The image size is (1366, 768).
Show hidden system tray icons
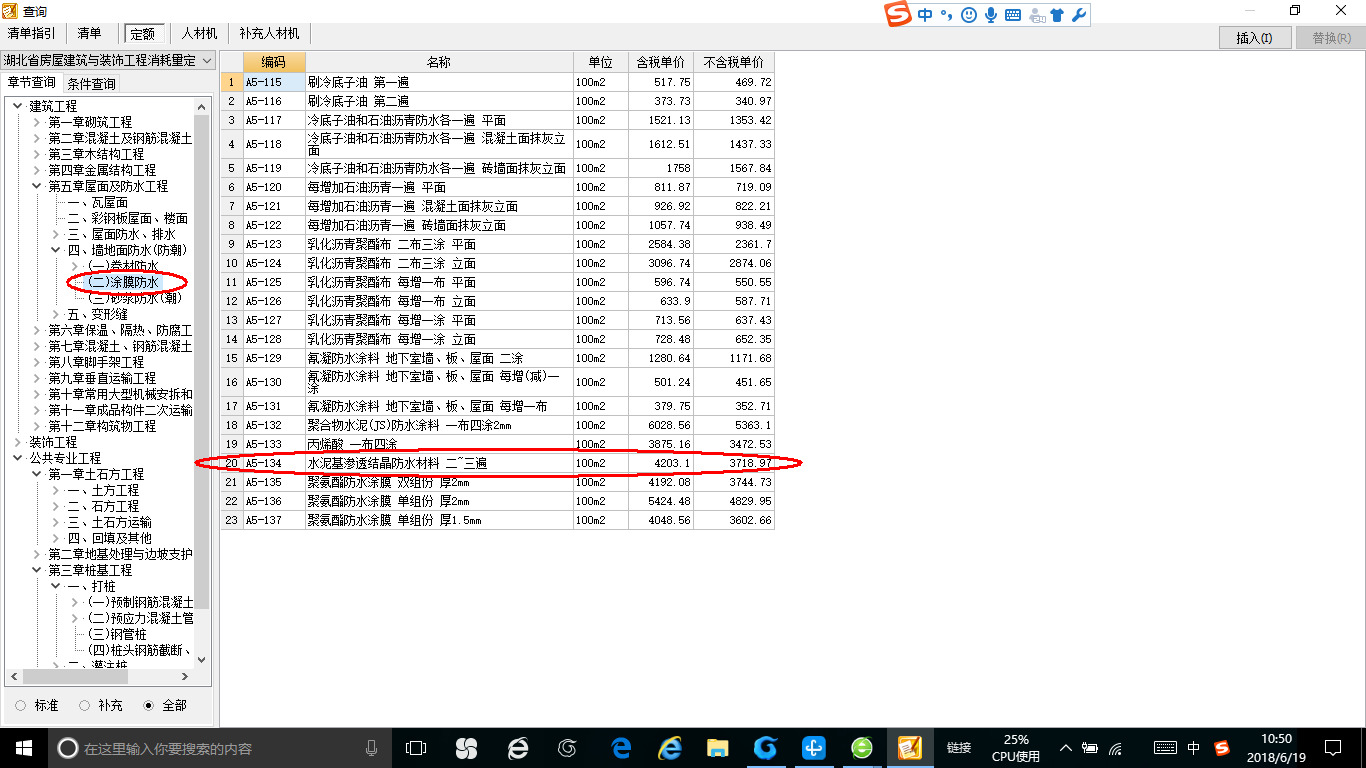tap(1066, 747)
